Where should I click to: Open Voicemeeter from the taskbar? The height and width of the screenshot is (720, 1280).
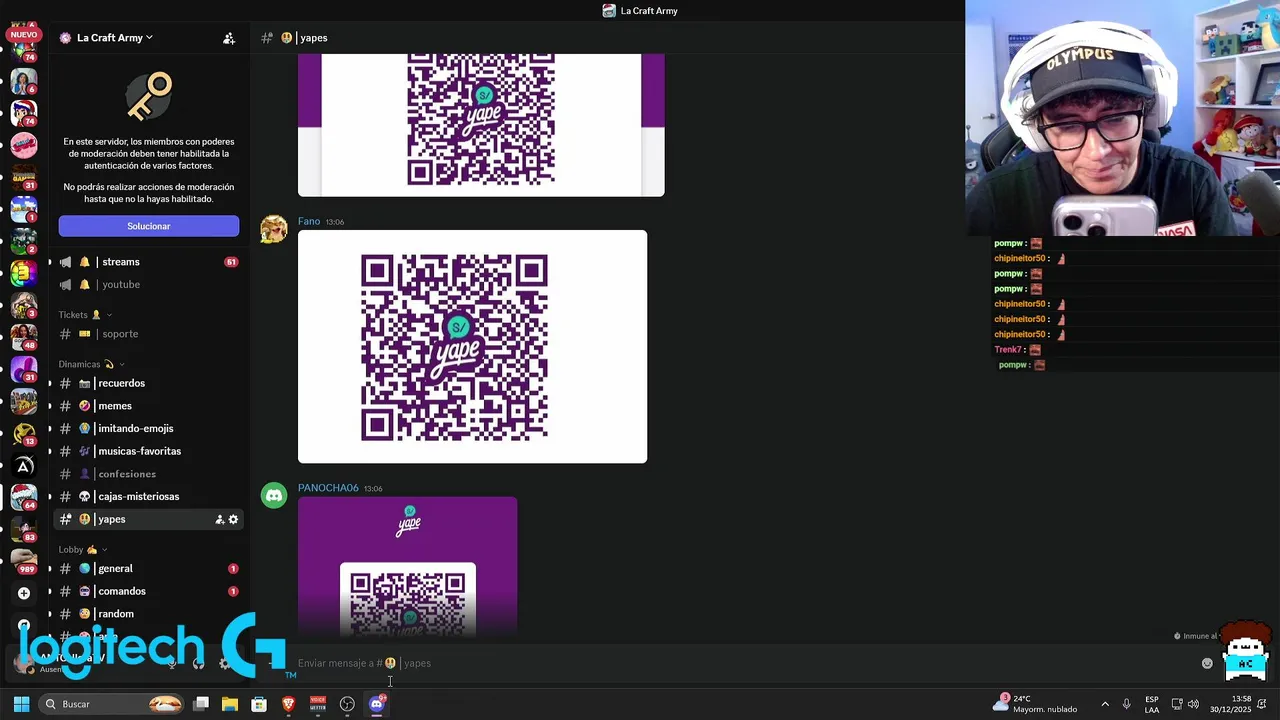318,704
